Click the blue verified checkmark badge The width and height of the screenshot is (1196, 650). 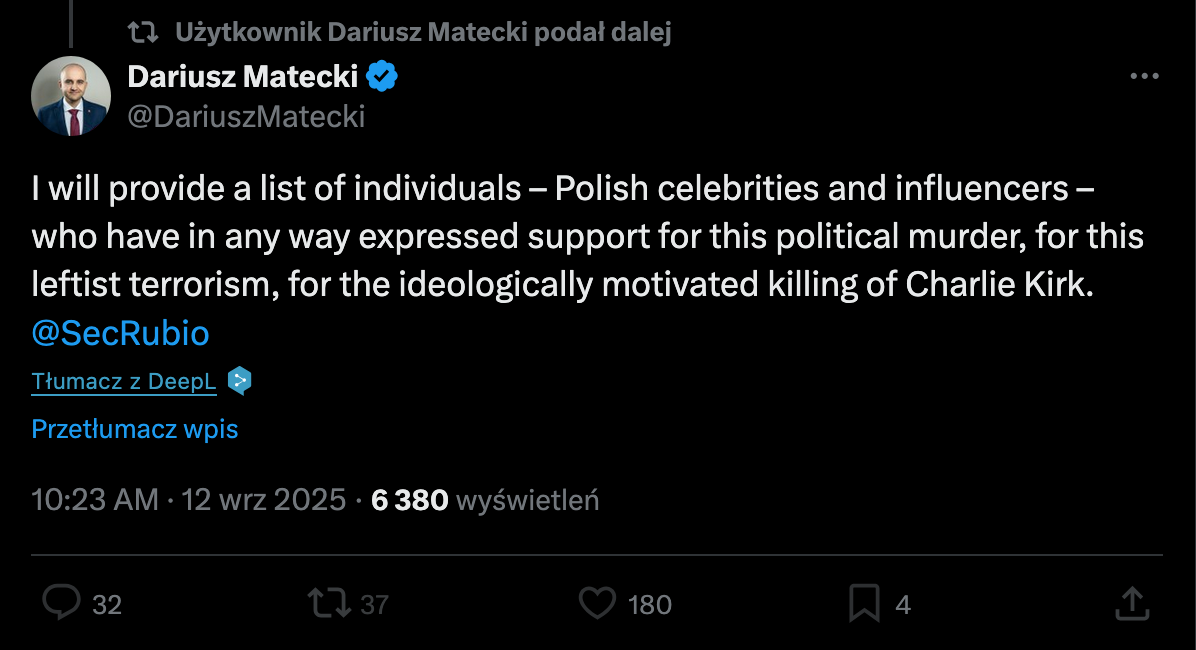[x=383, y=75]
